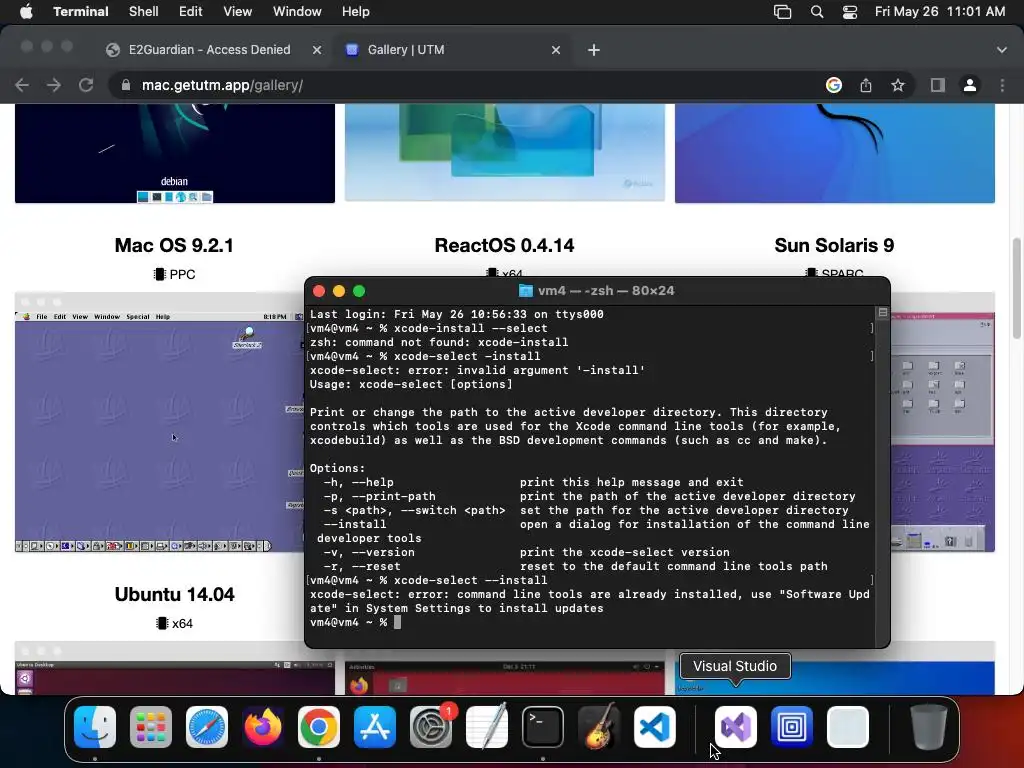Open System Settings with update badge
This screenshot has width=1024, height=768.
[431, 727]
